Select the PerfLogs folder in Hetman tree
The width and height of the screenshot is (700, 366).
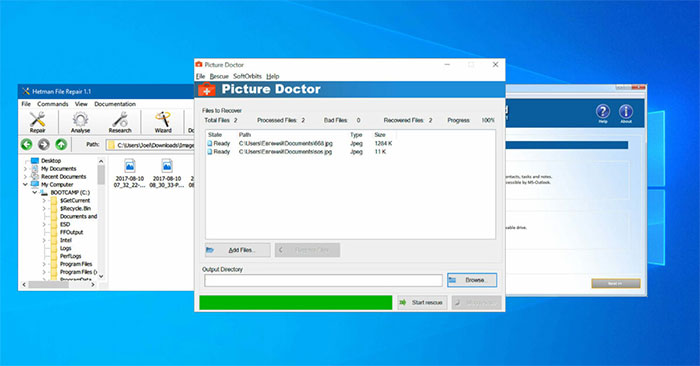(x=71, y=256)
